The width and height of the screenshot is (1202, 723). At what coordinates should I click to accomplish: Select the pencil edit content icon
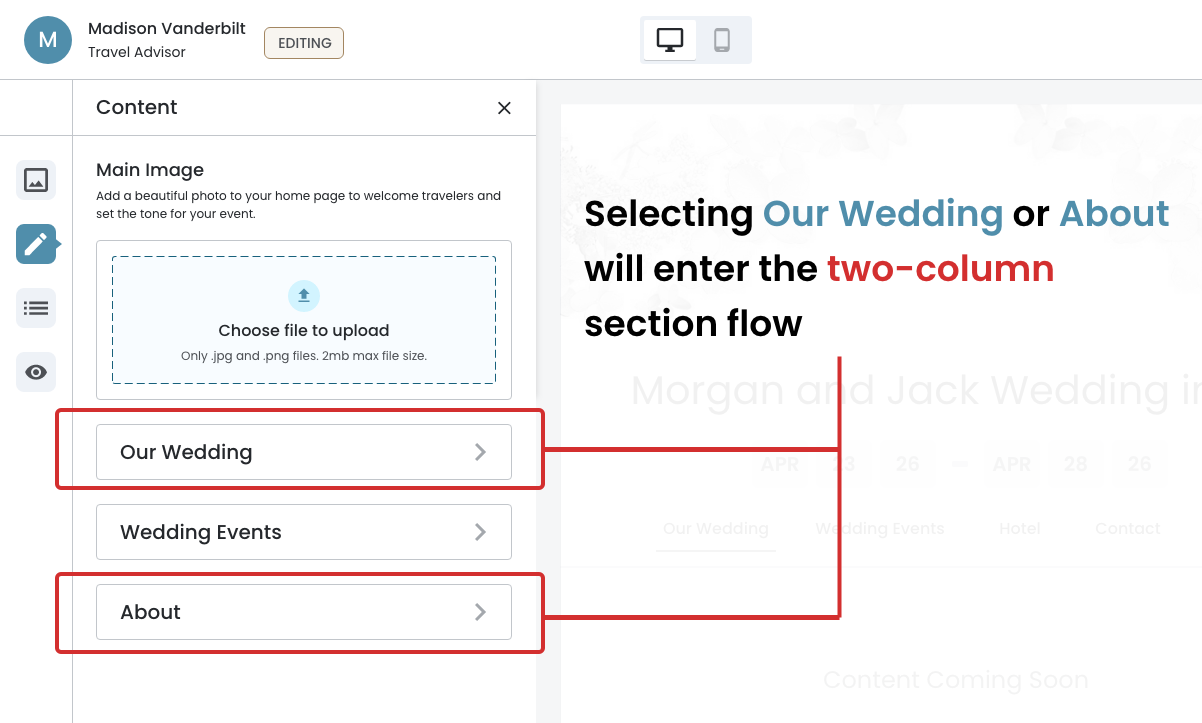coord(36,244)
